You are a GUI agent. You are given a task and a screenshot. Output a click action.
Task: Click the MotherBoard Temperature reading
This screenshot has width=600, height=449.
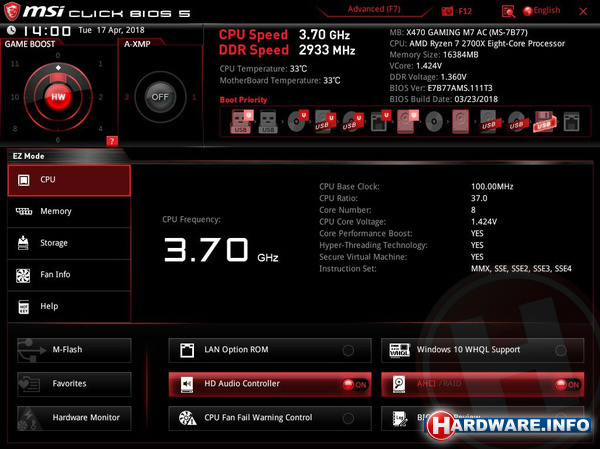(x=280, y=81)
